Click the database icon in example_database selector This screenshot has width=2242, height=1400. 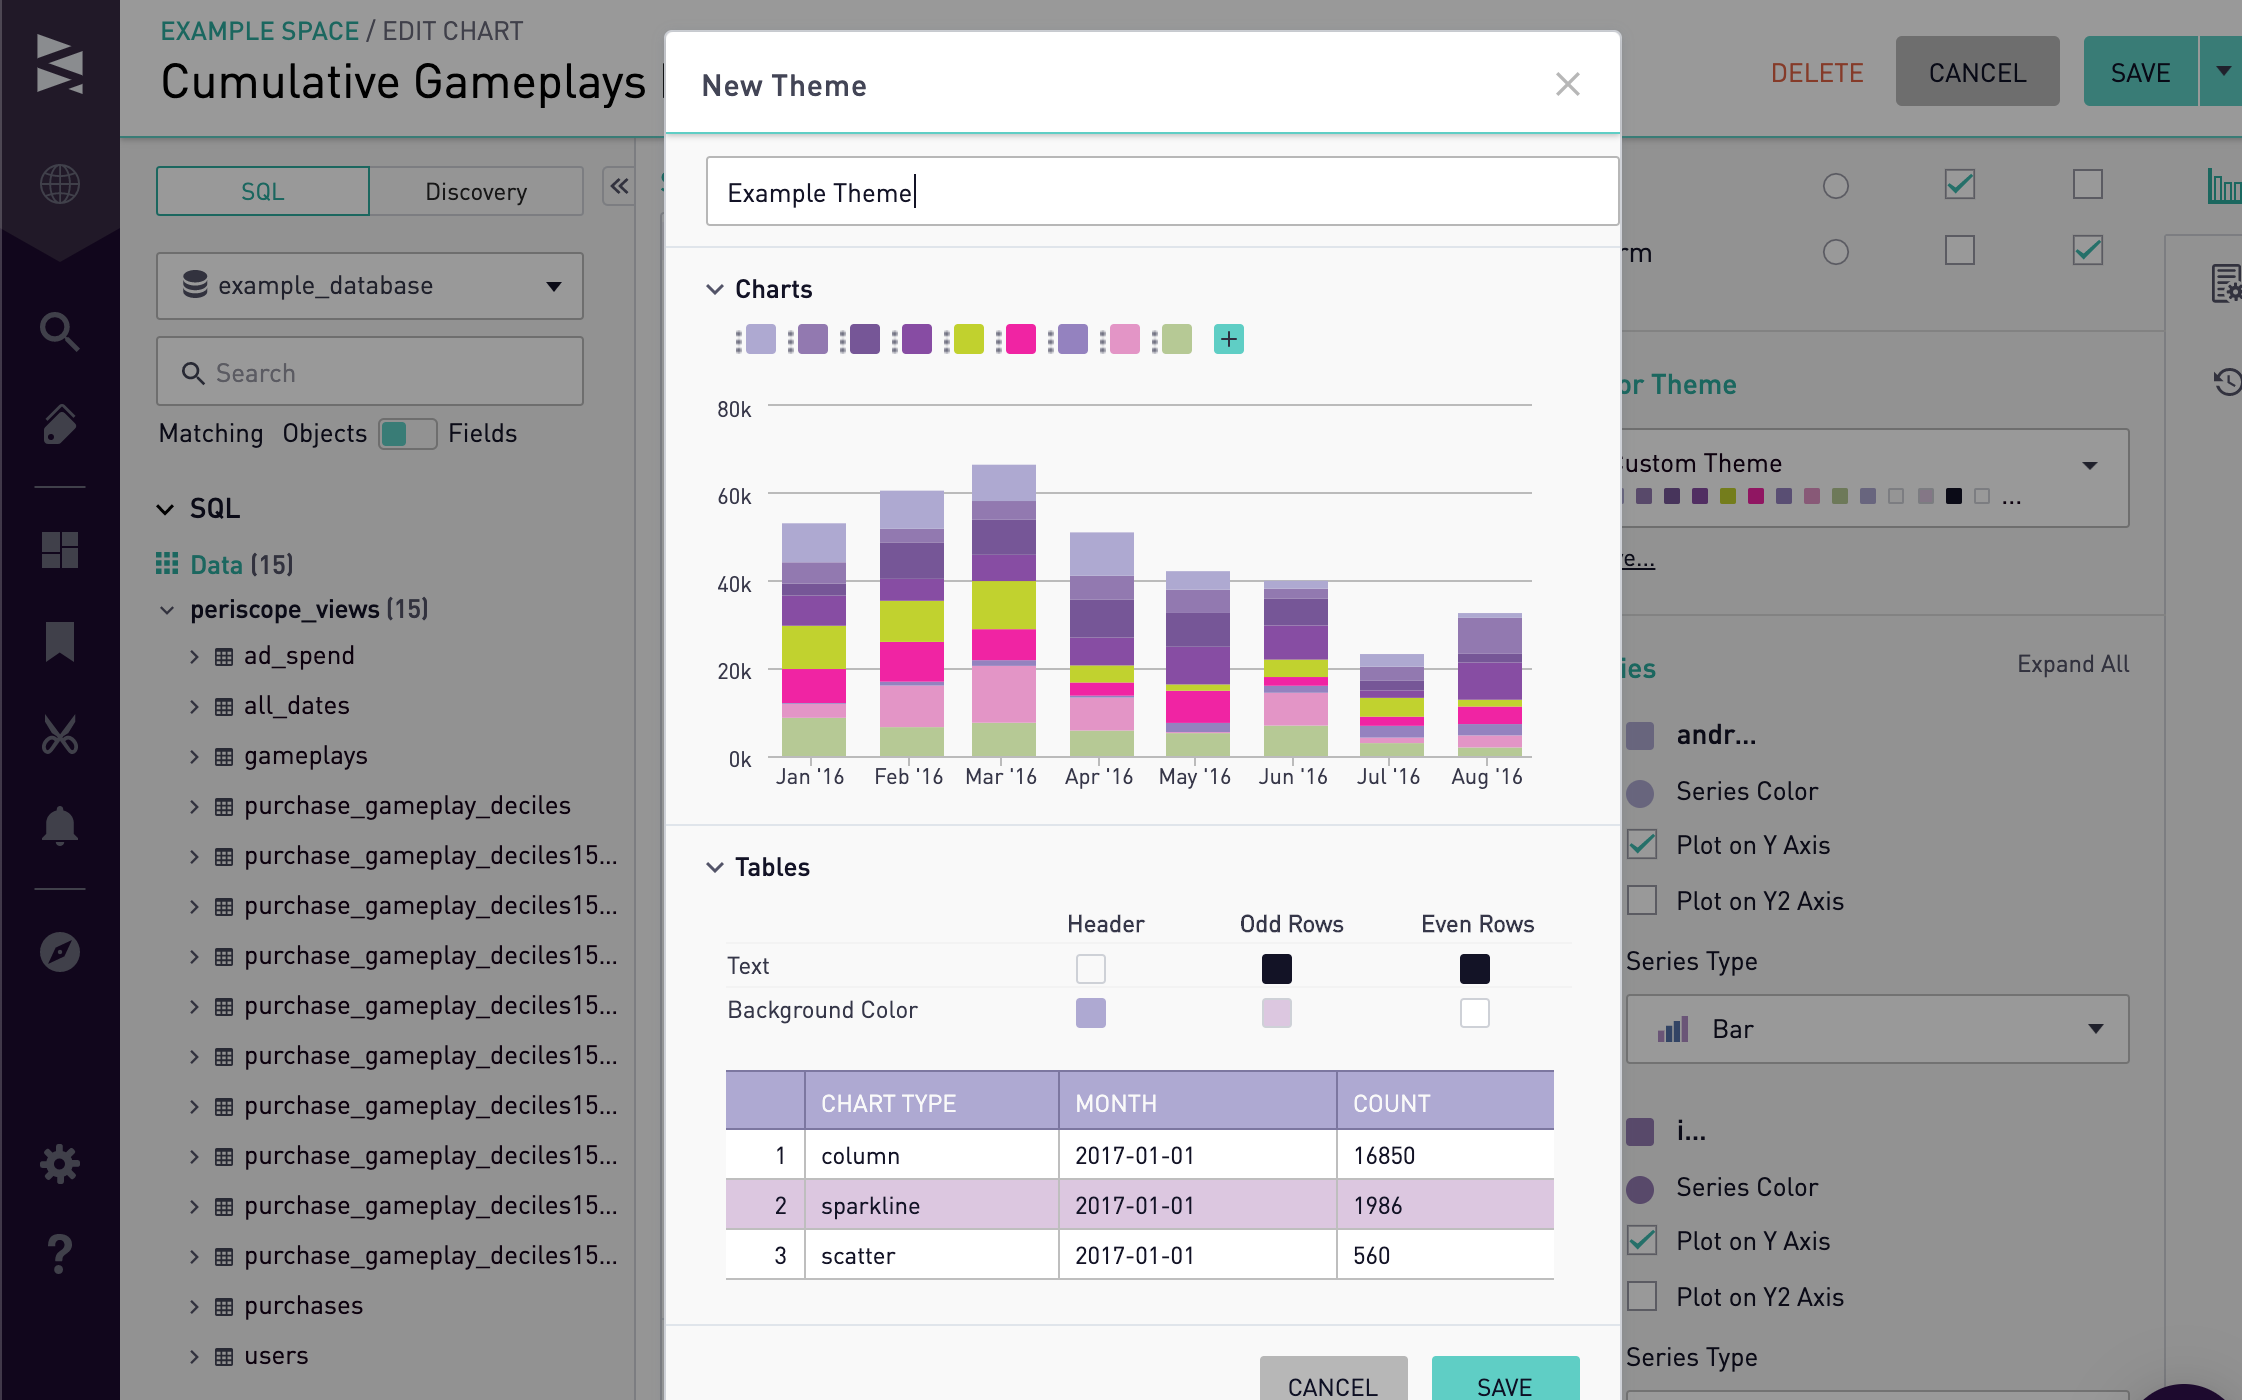[x=195, y=285]
